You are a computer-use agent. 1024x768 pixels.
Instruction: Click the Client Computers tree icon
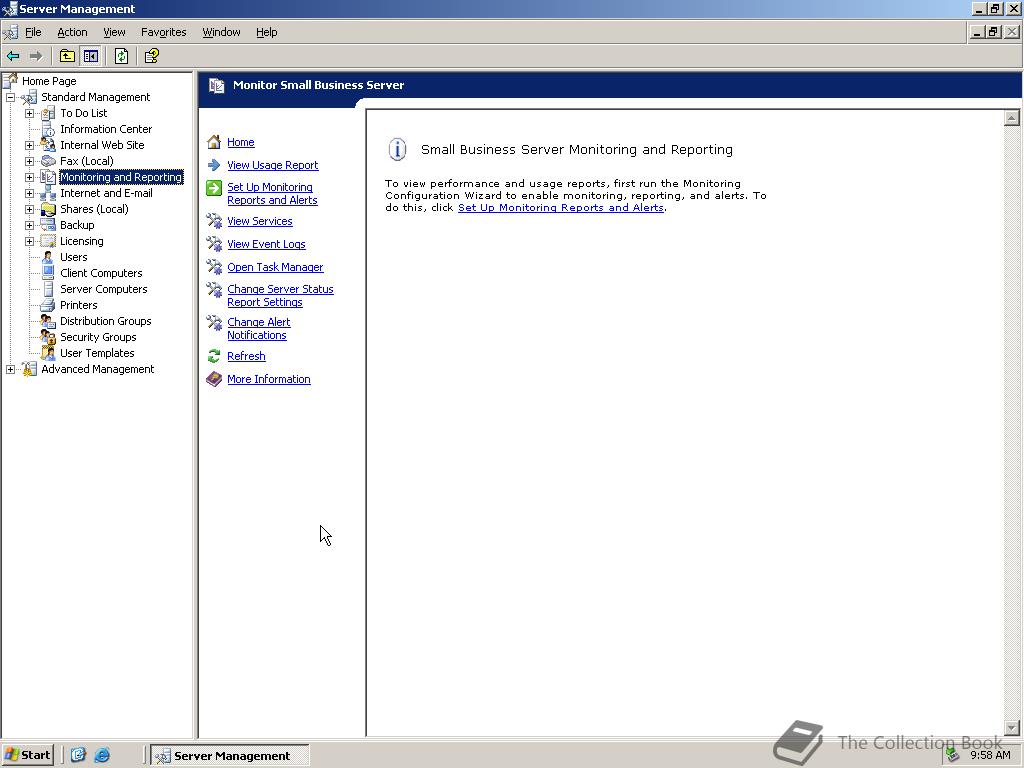(x=48, y=273)
